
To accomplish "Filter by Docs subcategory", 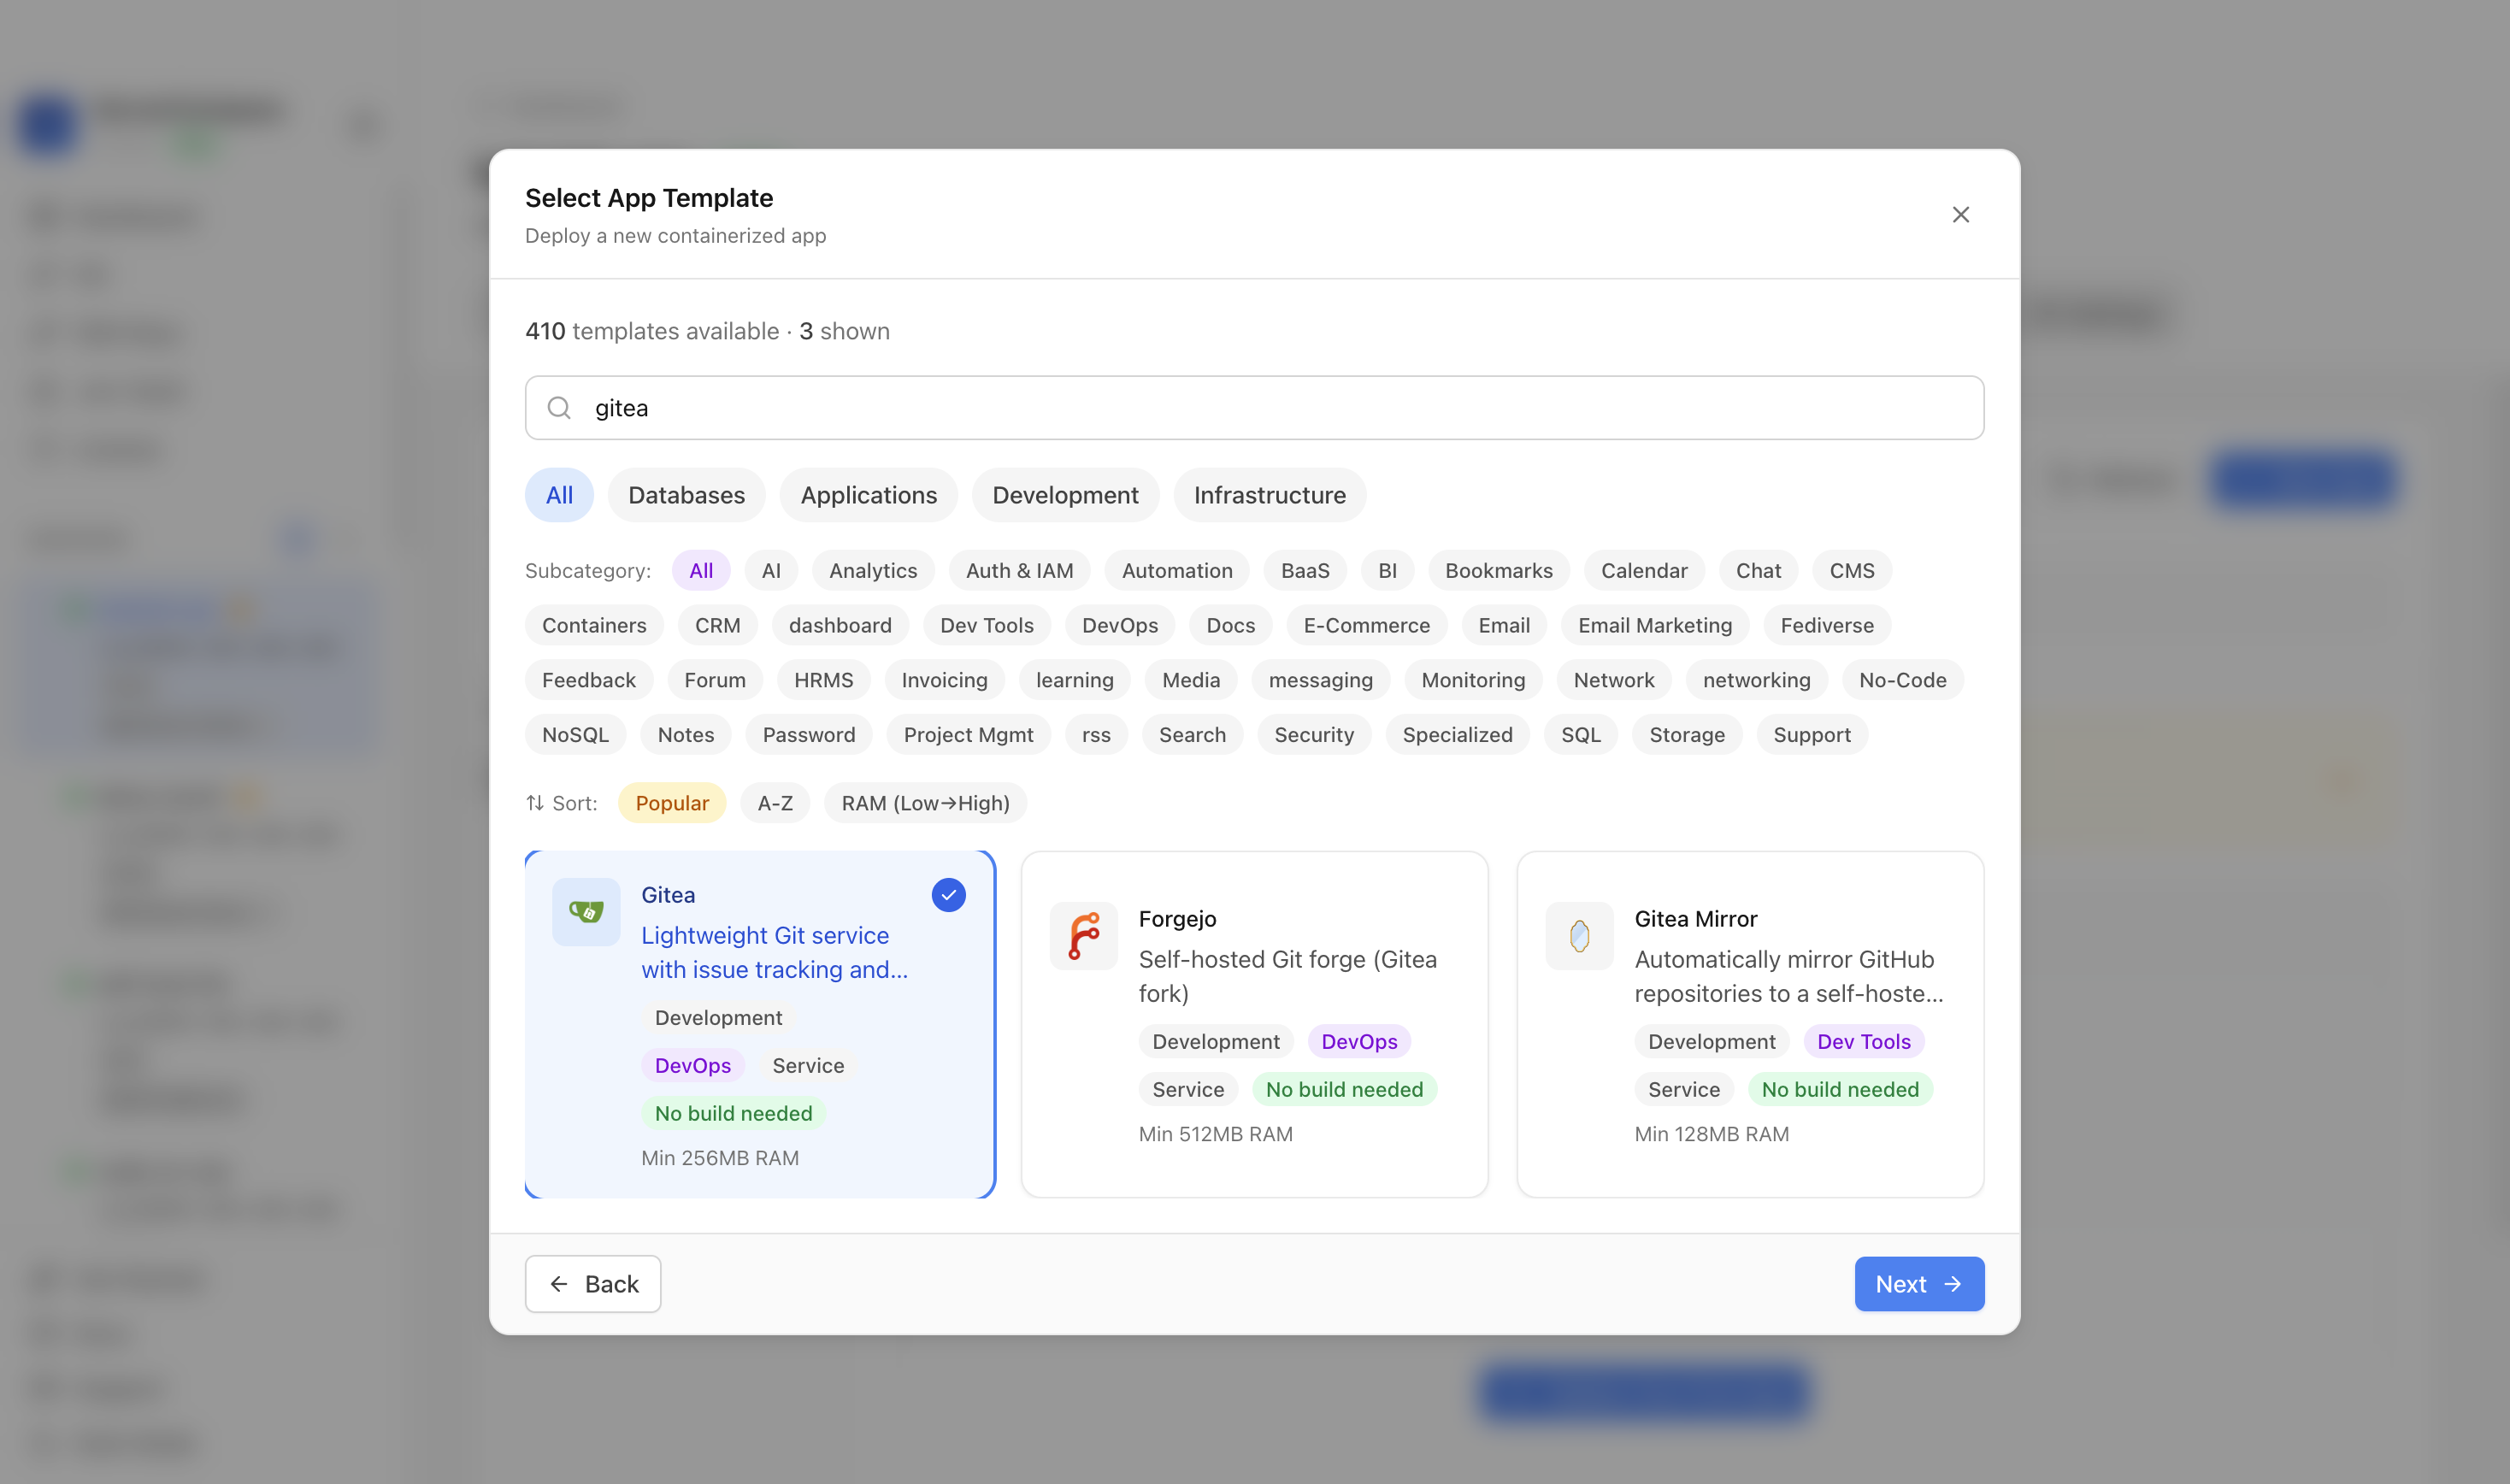I will tap(1230, 625).
